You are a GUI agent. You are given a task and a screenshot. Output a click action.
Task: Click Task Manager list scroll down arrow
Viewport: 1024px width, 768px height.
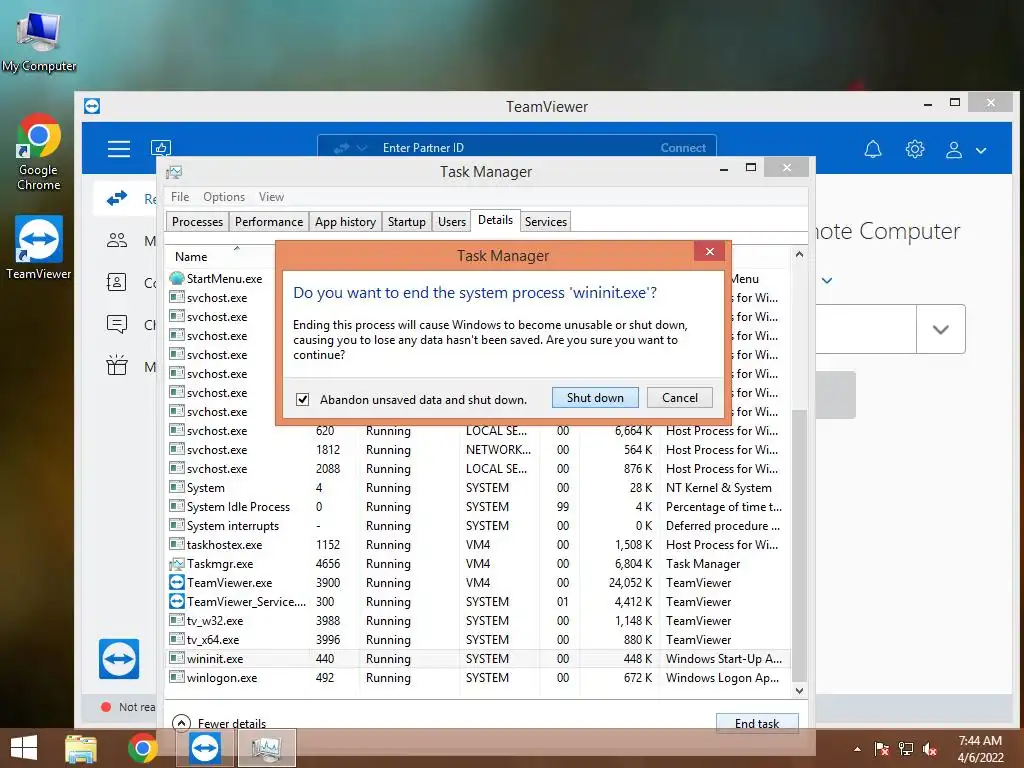coord(799,690)
